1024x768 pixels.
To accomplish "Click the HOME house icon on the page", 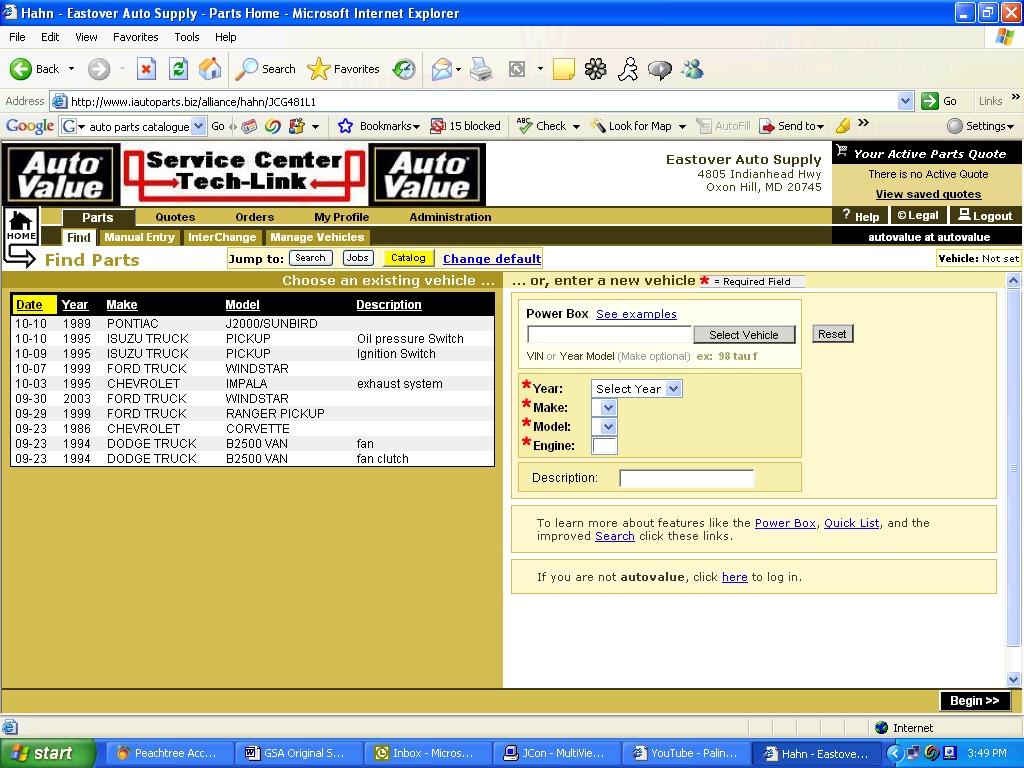I will pos(21,226).
